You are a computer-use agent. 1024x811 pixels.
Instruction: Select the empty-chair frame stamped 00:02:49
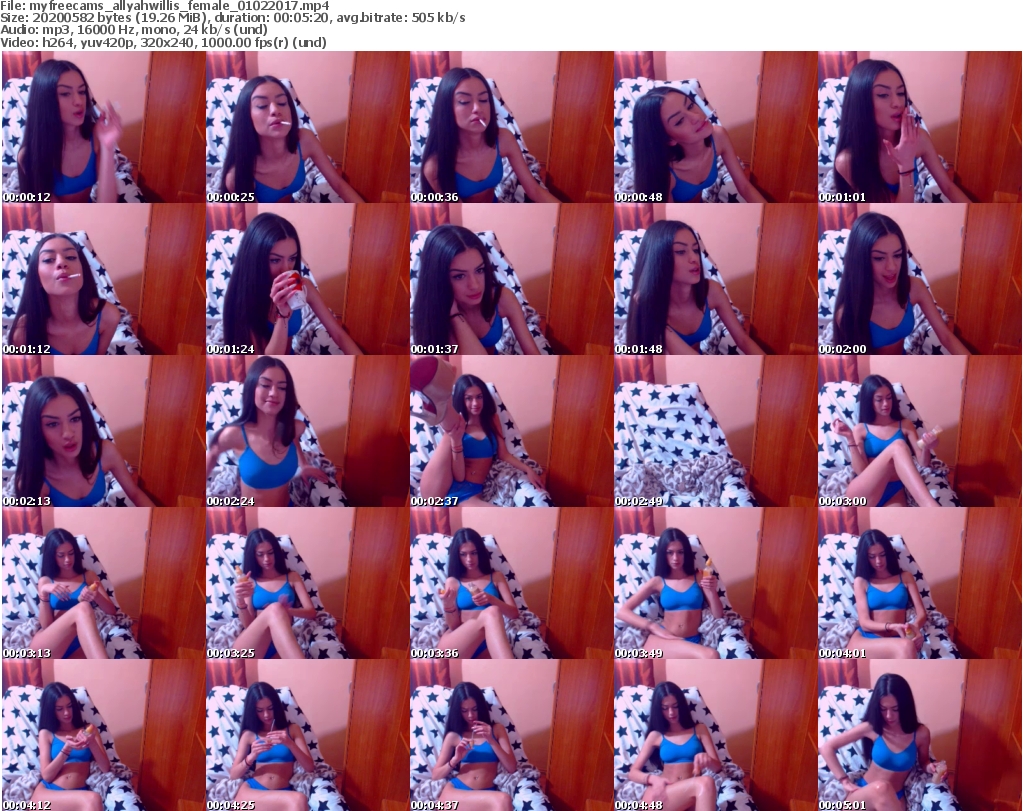coord(715,432)
